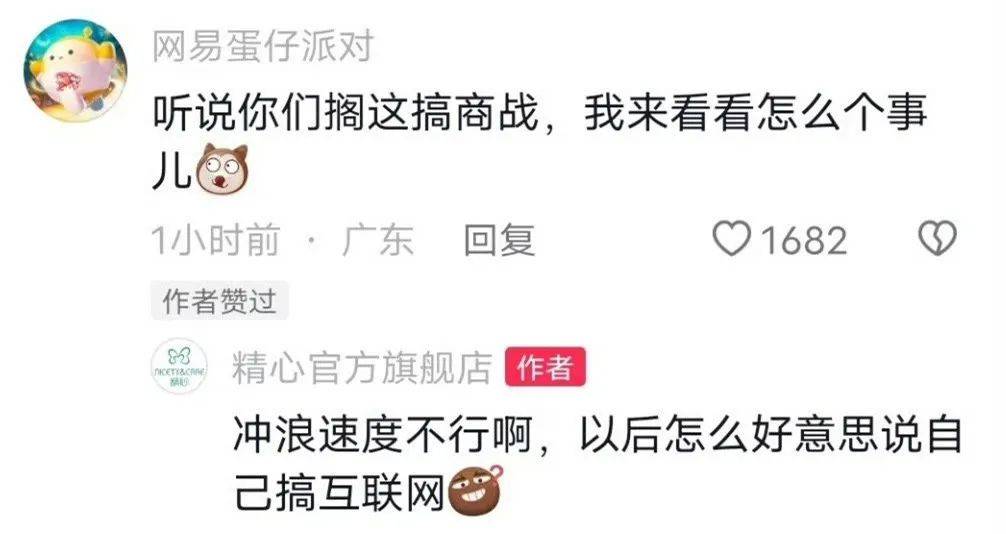1006x534 pixels.
Task: Reply using the 回复 button
Action: coord(499,240)
